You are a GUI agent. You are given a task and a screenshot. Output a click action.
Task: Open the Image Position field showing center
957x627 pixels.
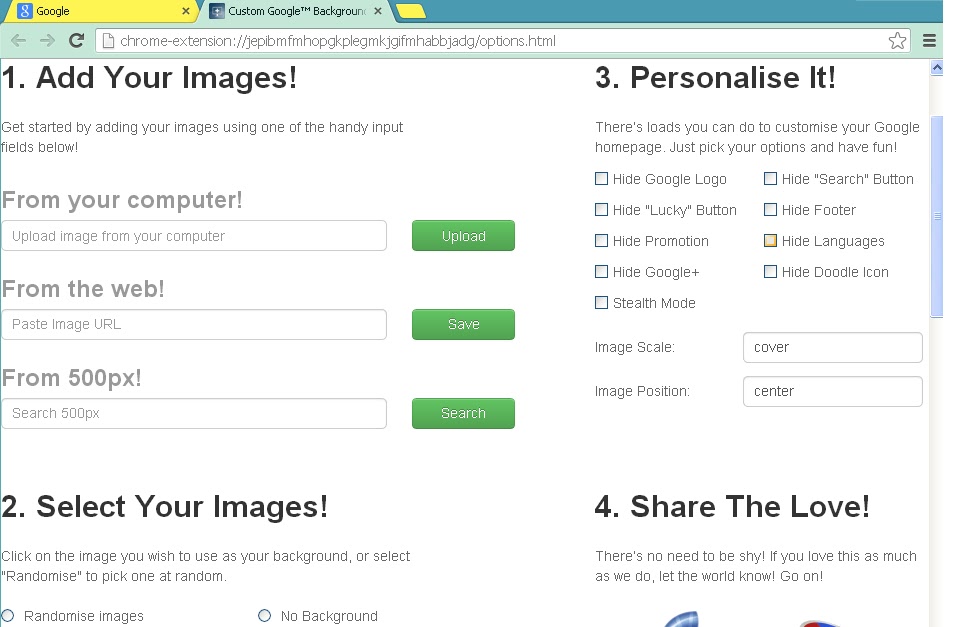[832, 390]
